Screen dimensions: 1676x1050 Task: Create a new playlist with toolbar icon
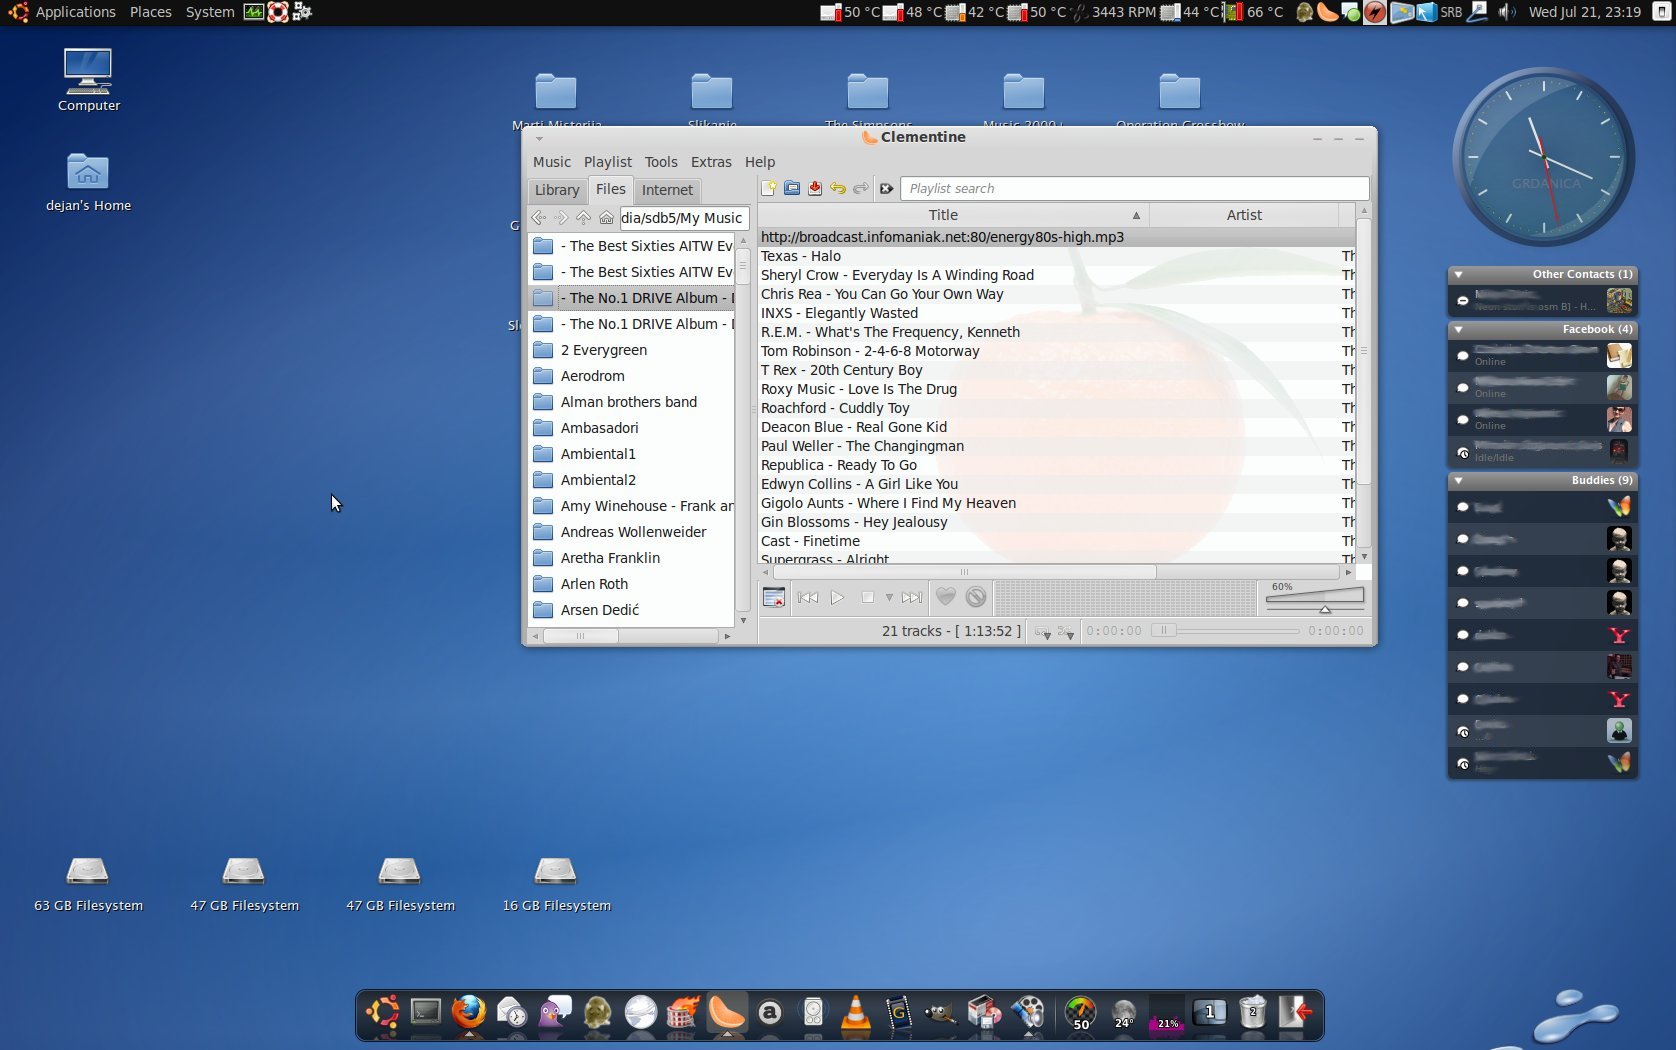(769, 188)
